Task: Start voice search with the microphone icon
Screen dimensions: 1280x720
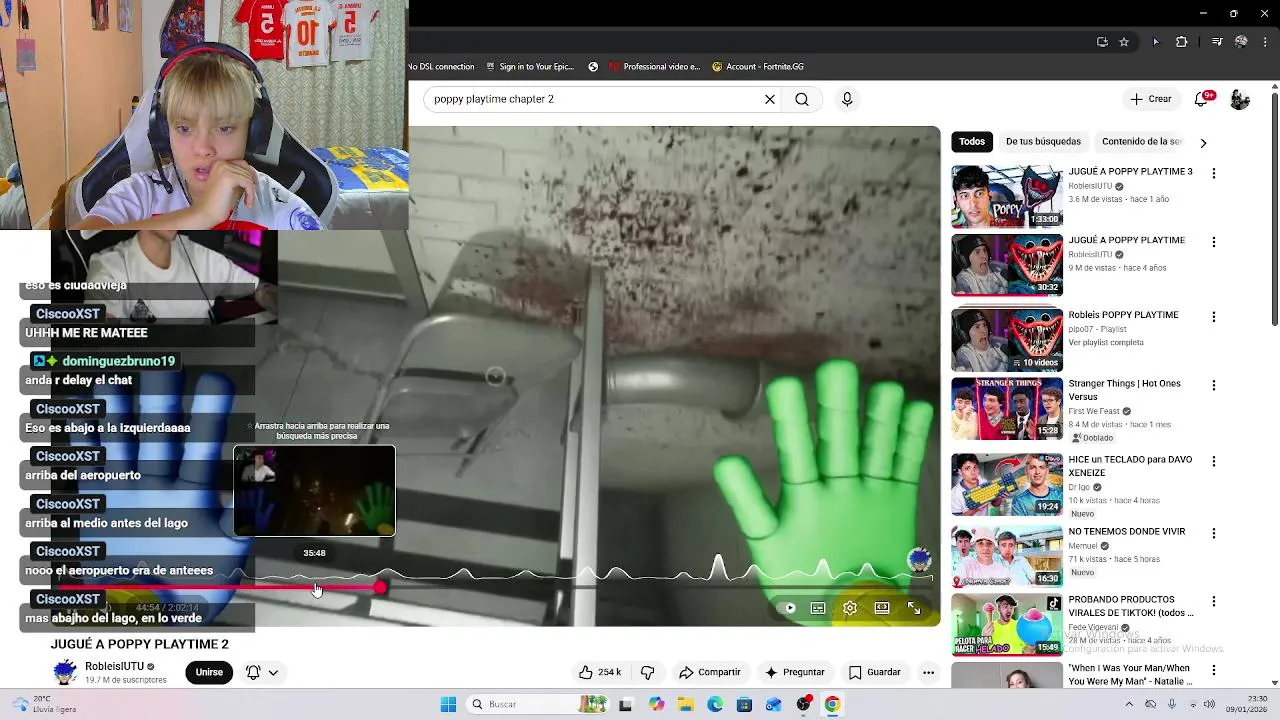Action: (847, 99)
